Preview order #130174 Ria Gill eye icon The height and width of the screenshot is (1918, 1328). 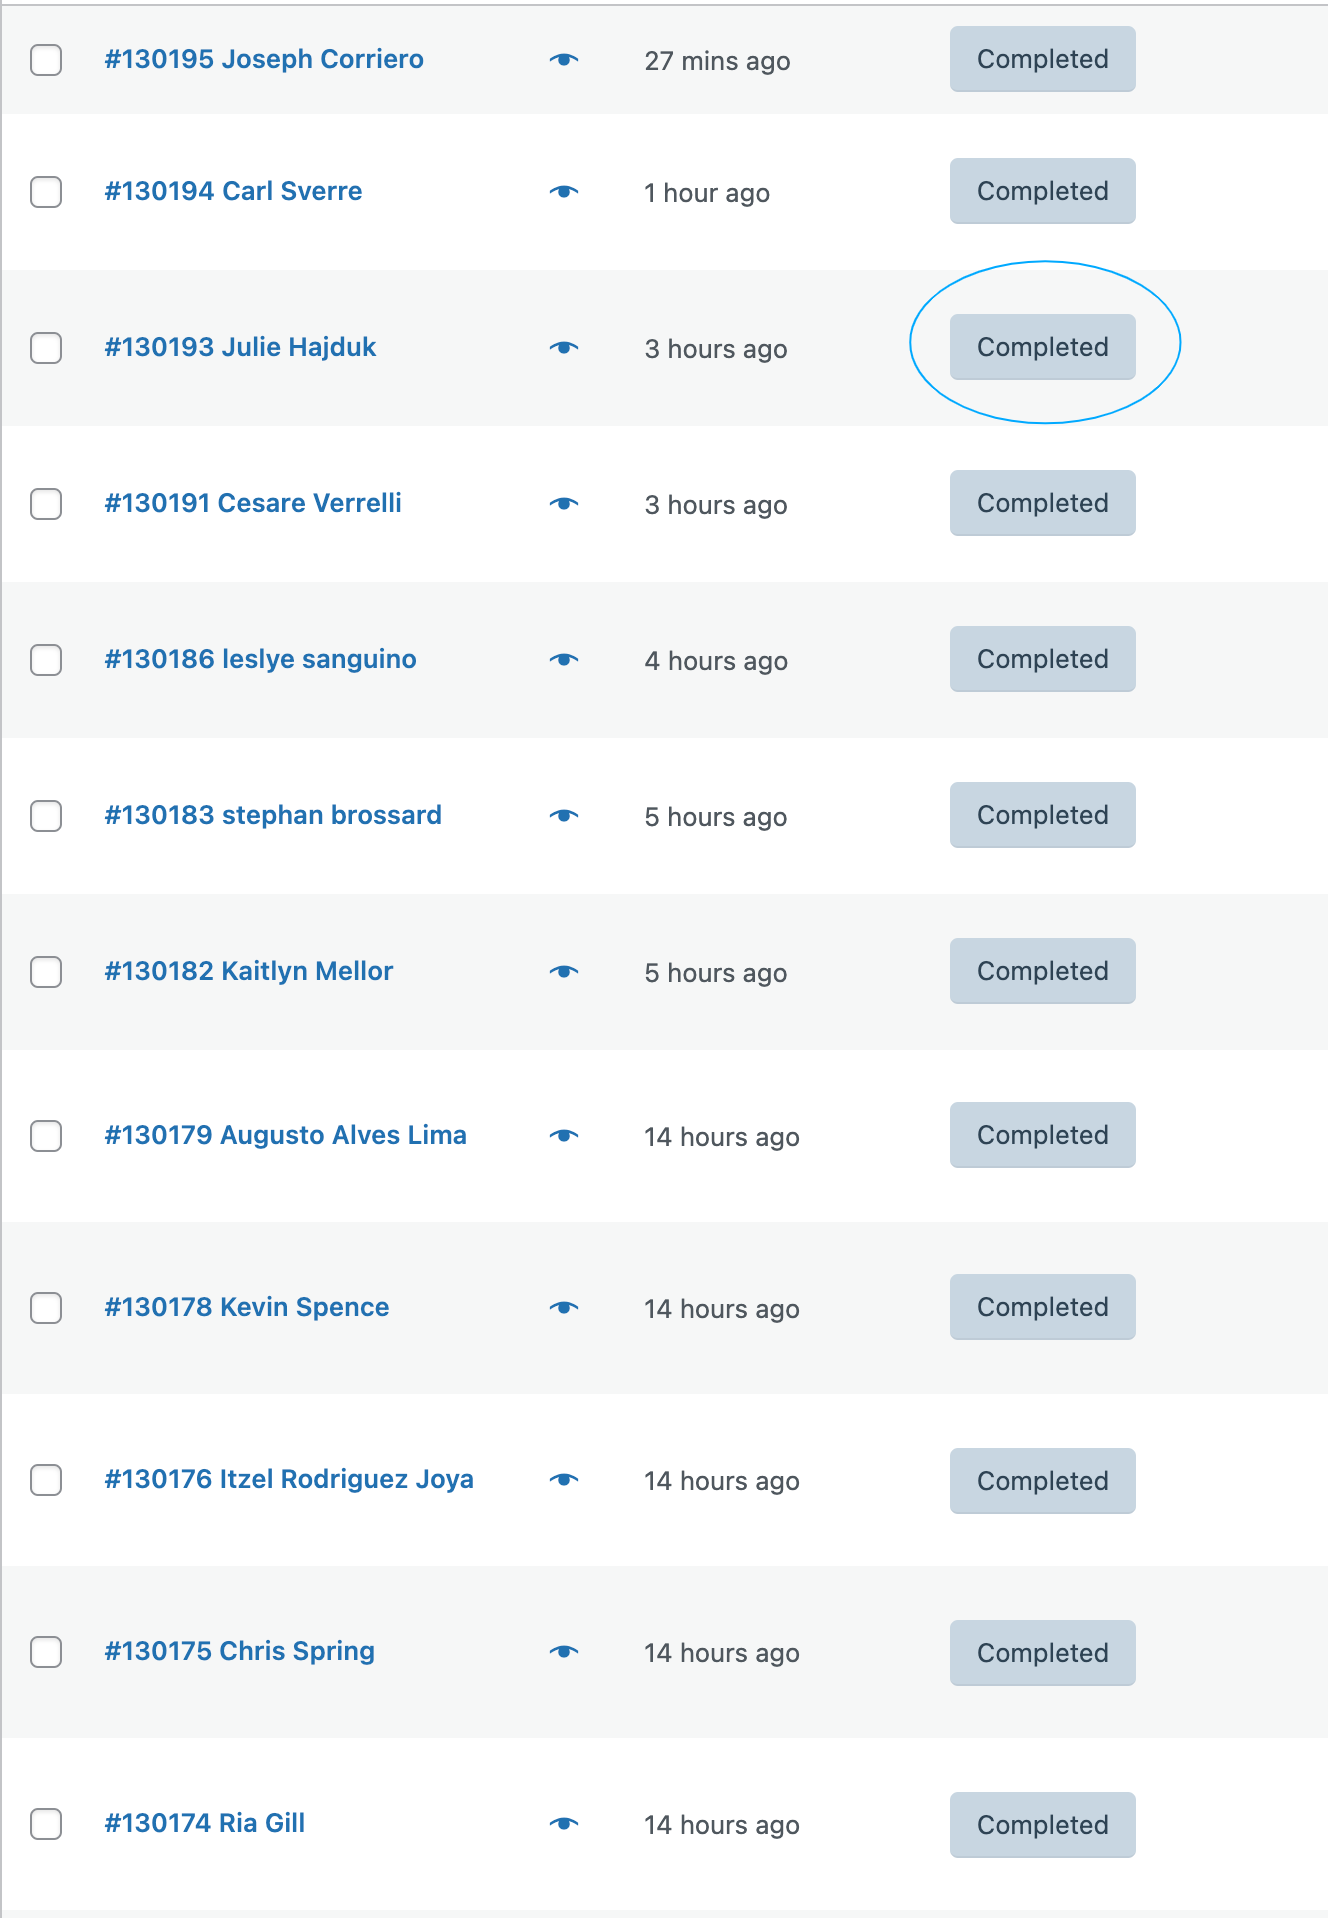(x=564, y=1824)
